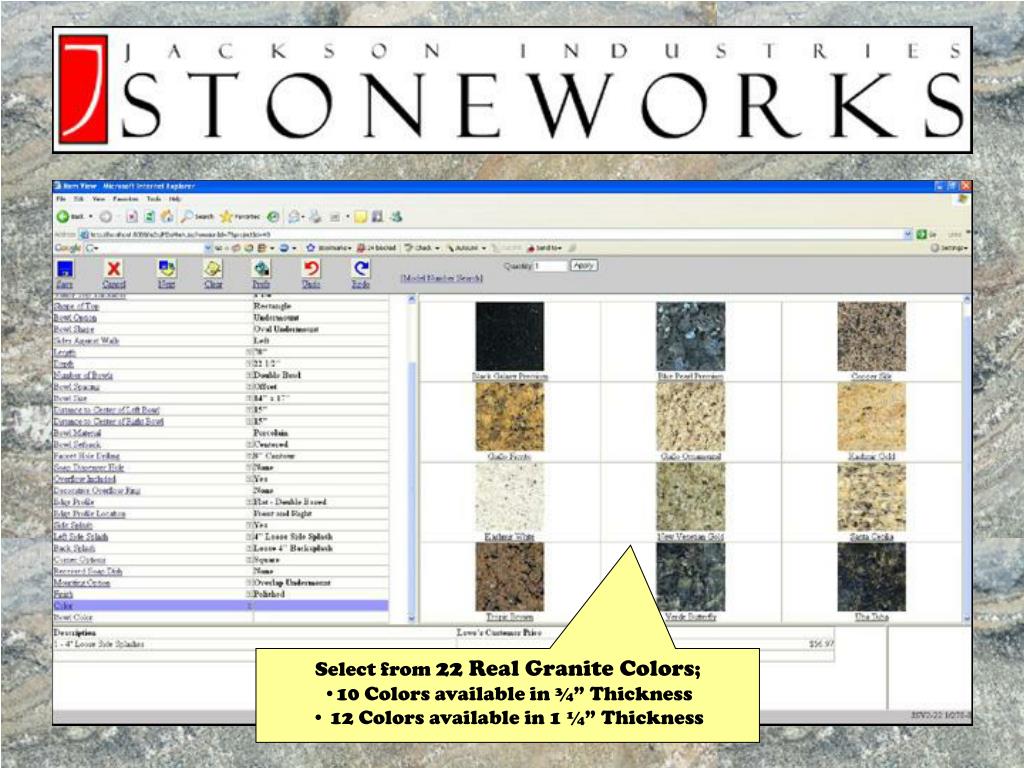This screenshot has height=768, width=1024.
Task: Click the Print icon in the browser toolbar
Action: 315,216
